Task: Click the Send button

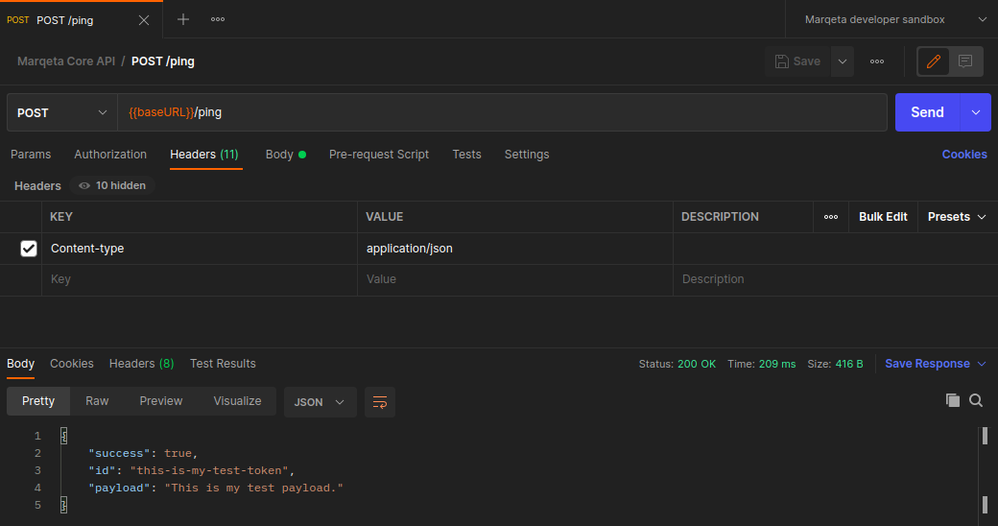Action: pyautogui.click(x=927, y=113)
